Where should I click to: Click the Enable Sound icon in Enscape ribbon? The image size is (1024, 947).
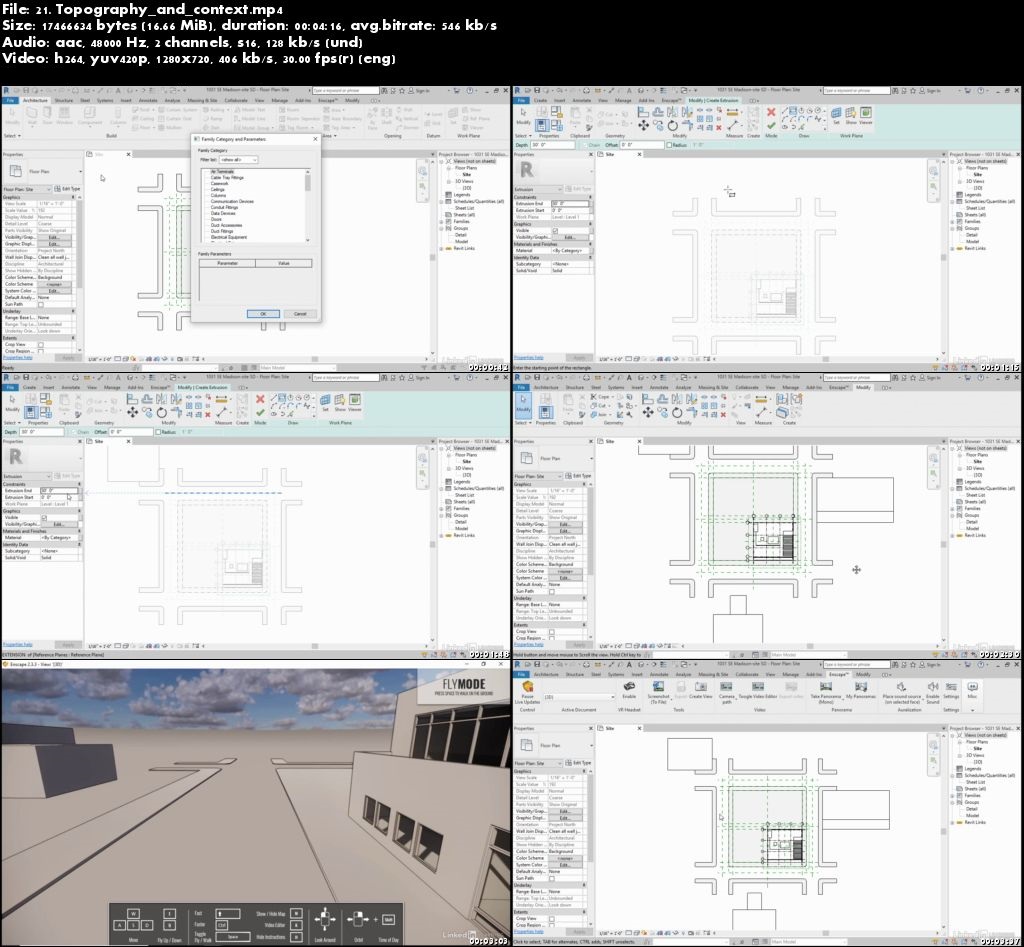click(x=932, y=690)
